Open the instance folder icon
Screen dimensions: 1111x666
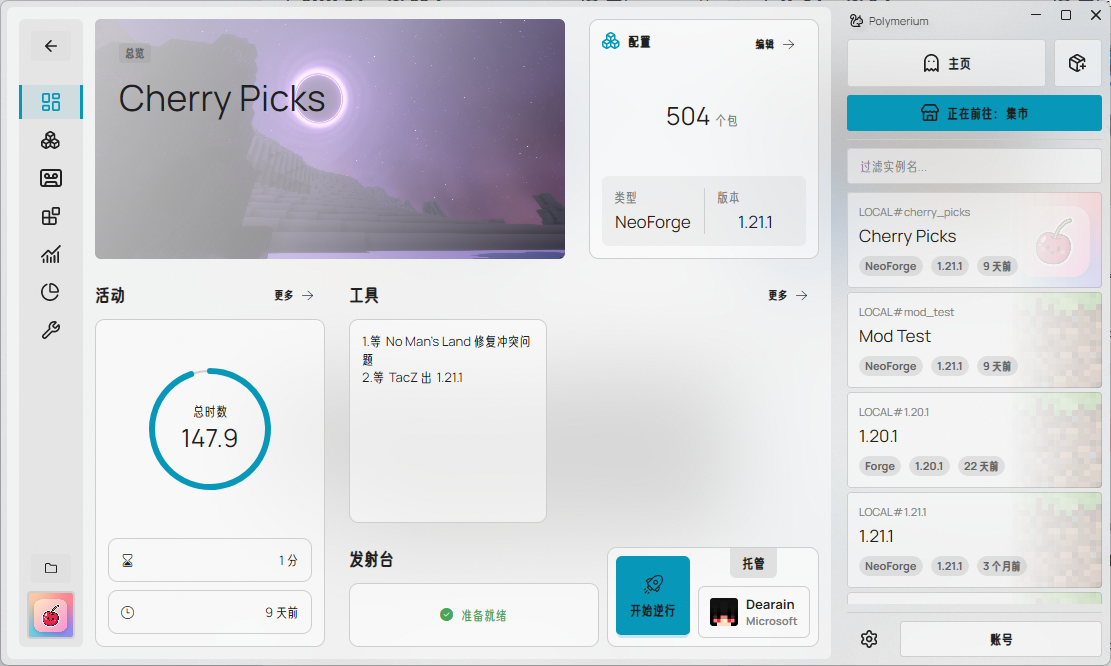pyautogui.click(x=51, y=568)
